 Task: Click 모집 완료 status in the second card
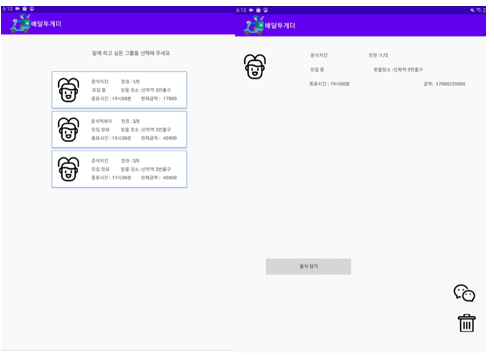coord(100,130)
